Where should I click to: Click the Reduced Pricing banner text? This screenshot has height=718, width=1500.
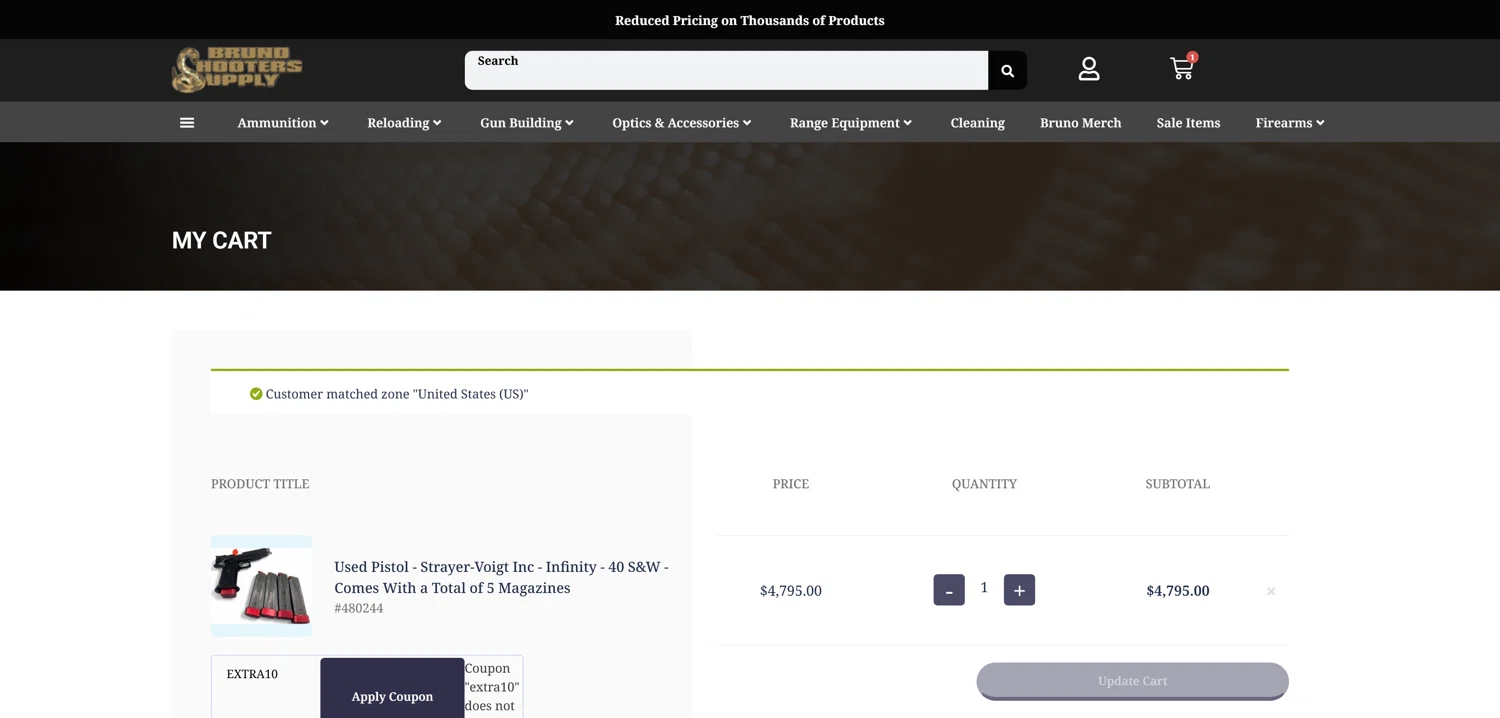click(750, 20)
